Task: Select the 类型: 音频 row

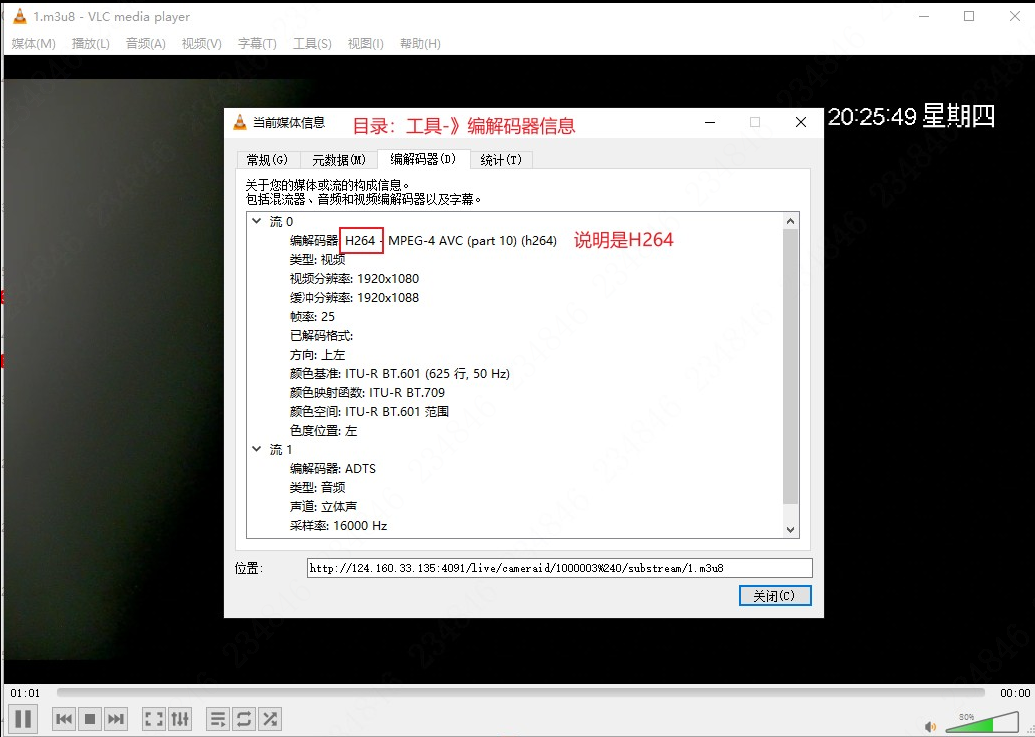Action: pyautogui.click(x=317, y=488)
